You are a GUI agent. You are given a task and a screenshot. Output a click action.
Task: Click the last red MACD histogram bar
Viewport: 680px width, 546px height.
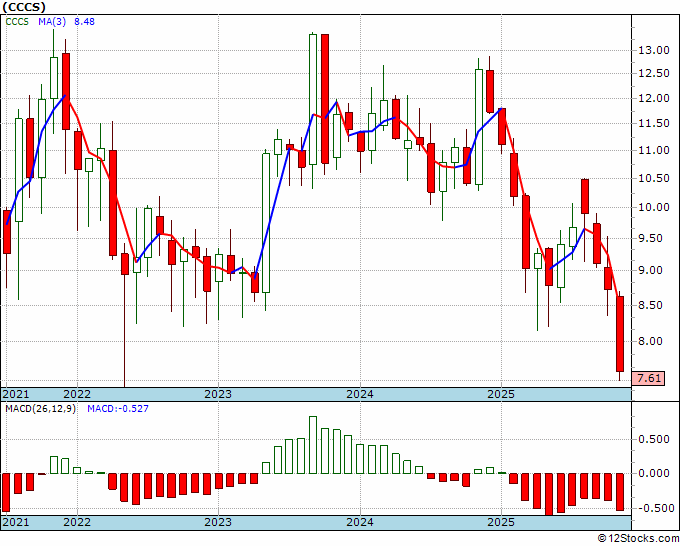(x=620, y=492)
